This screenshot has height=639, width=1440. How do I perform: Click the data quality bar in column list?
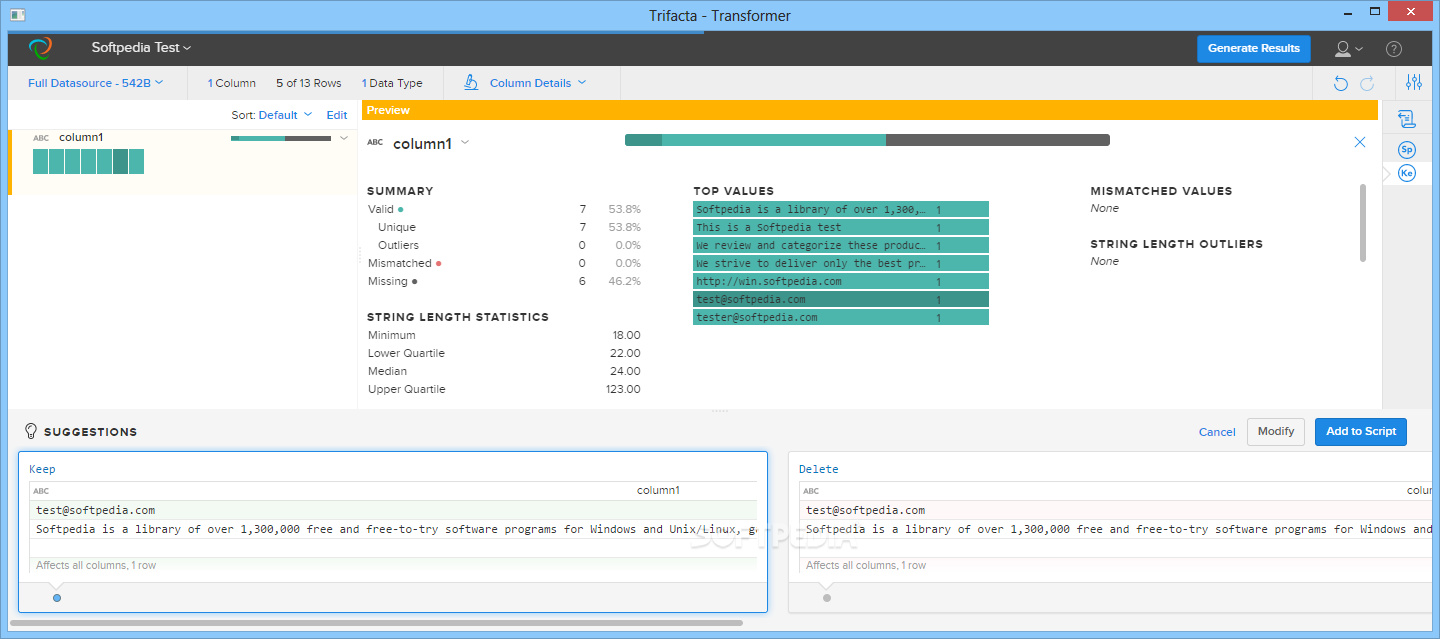pyautogui.click(x=281, y=138)
